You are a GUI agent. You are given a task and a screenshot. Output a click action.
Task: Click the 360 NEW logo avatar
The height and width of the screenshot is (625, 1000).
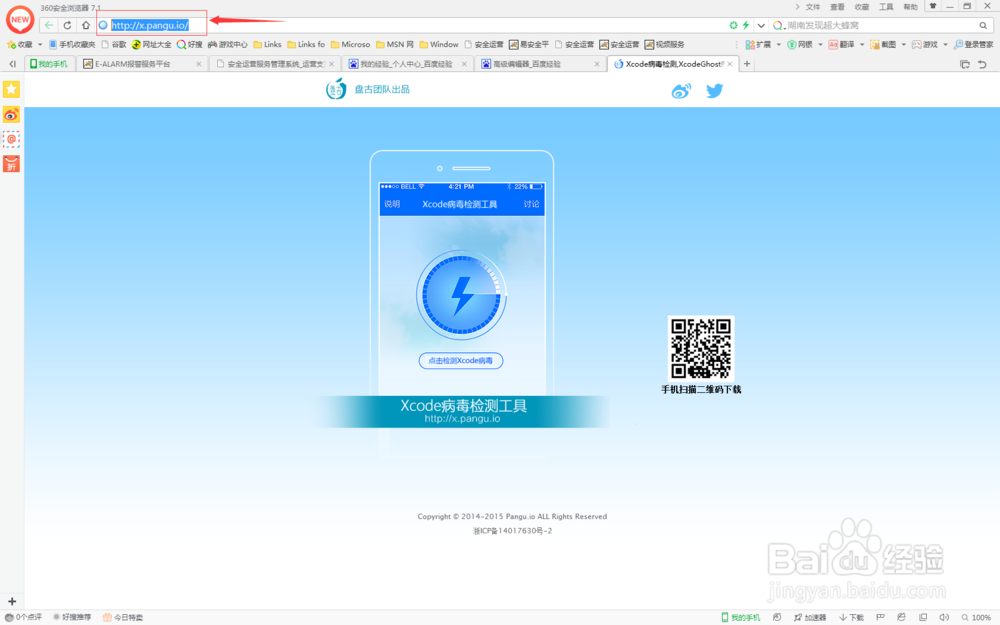[x=20, y=19]
